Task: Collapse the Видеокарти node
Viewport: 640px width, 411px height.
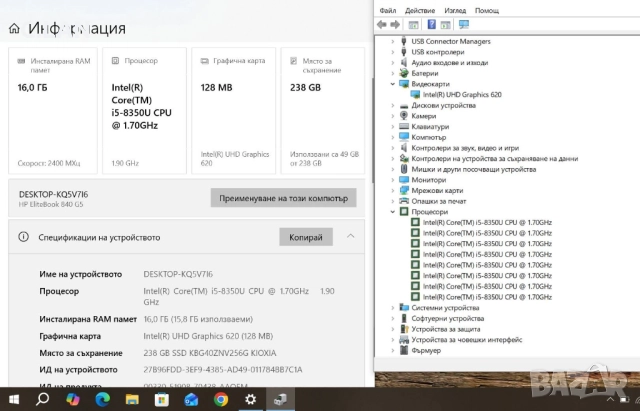Action: coord(393,84)
